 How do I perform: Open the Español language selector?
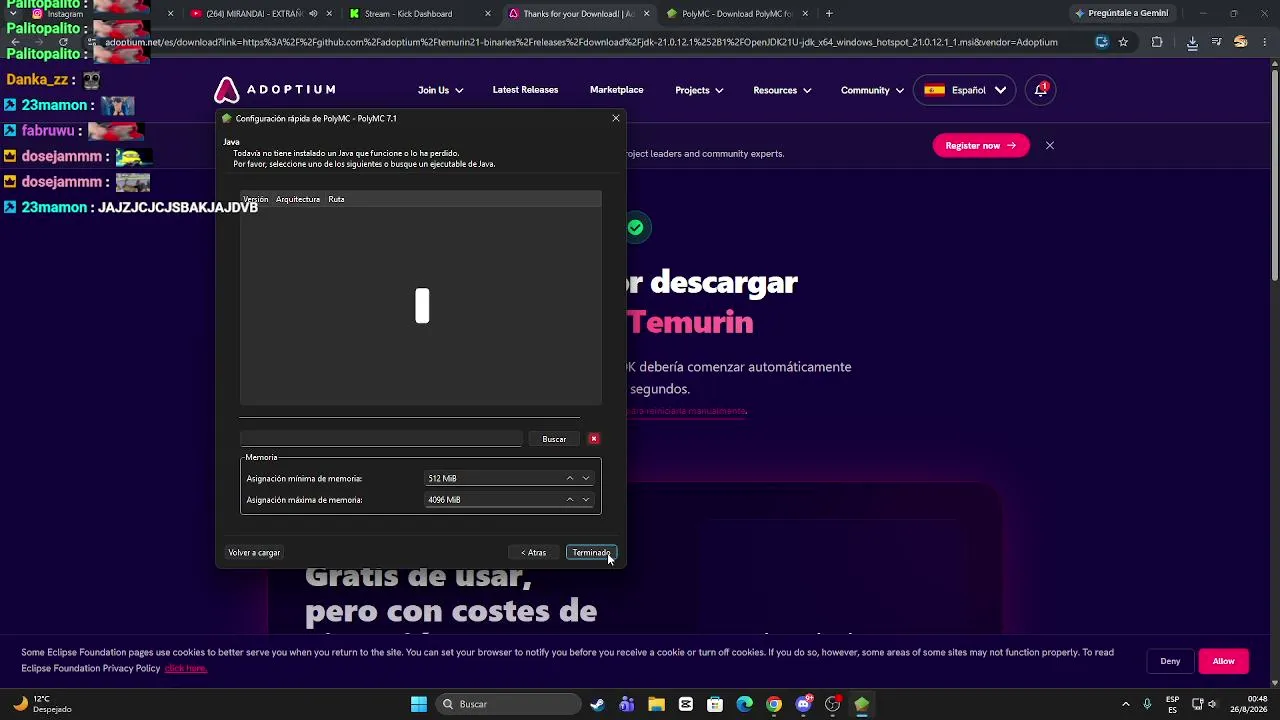pos(965,90)
